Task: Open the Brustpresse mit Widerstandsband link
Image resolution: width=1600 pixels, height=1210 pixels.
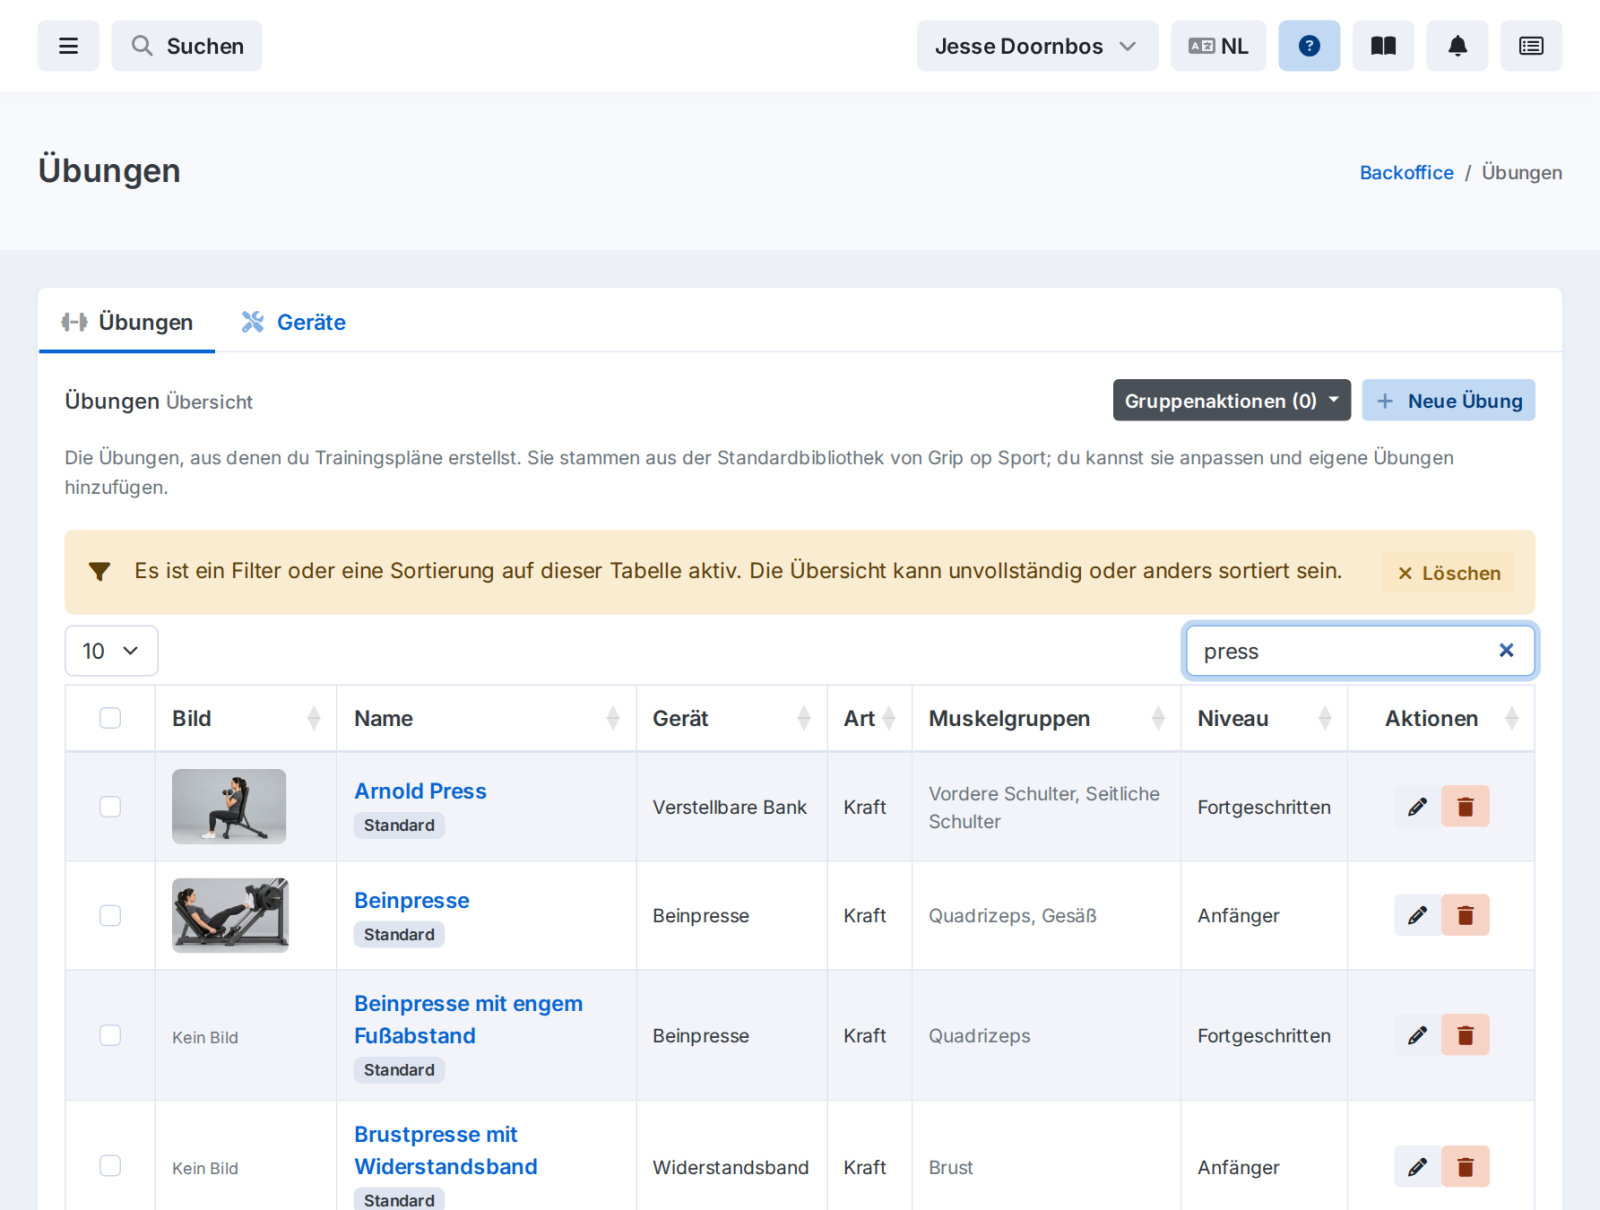Action: pyautogui.click(x=446, y=1150)
